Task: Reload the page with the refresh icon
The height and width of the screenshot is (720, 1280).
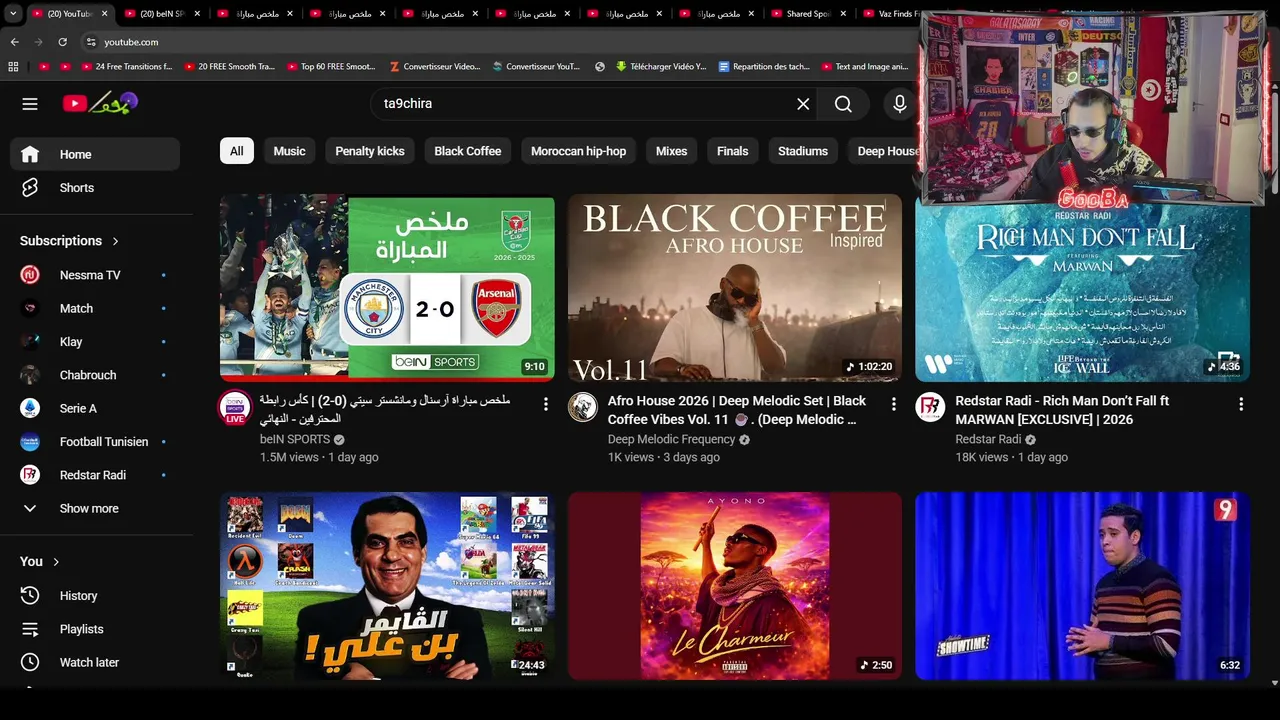Action: [x=62, y=42]
